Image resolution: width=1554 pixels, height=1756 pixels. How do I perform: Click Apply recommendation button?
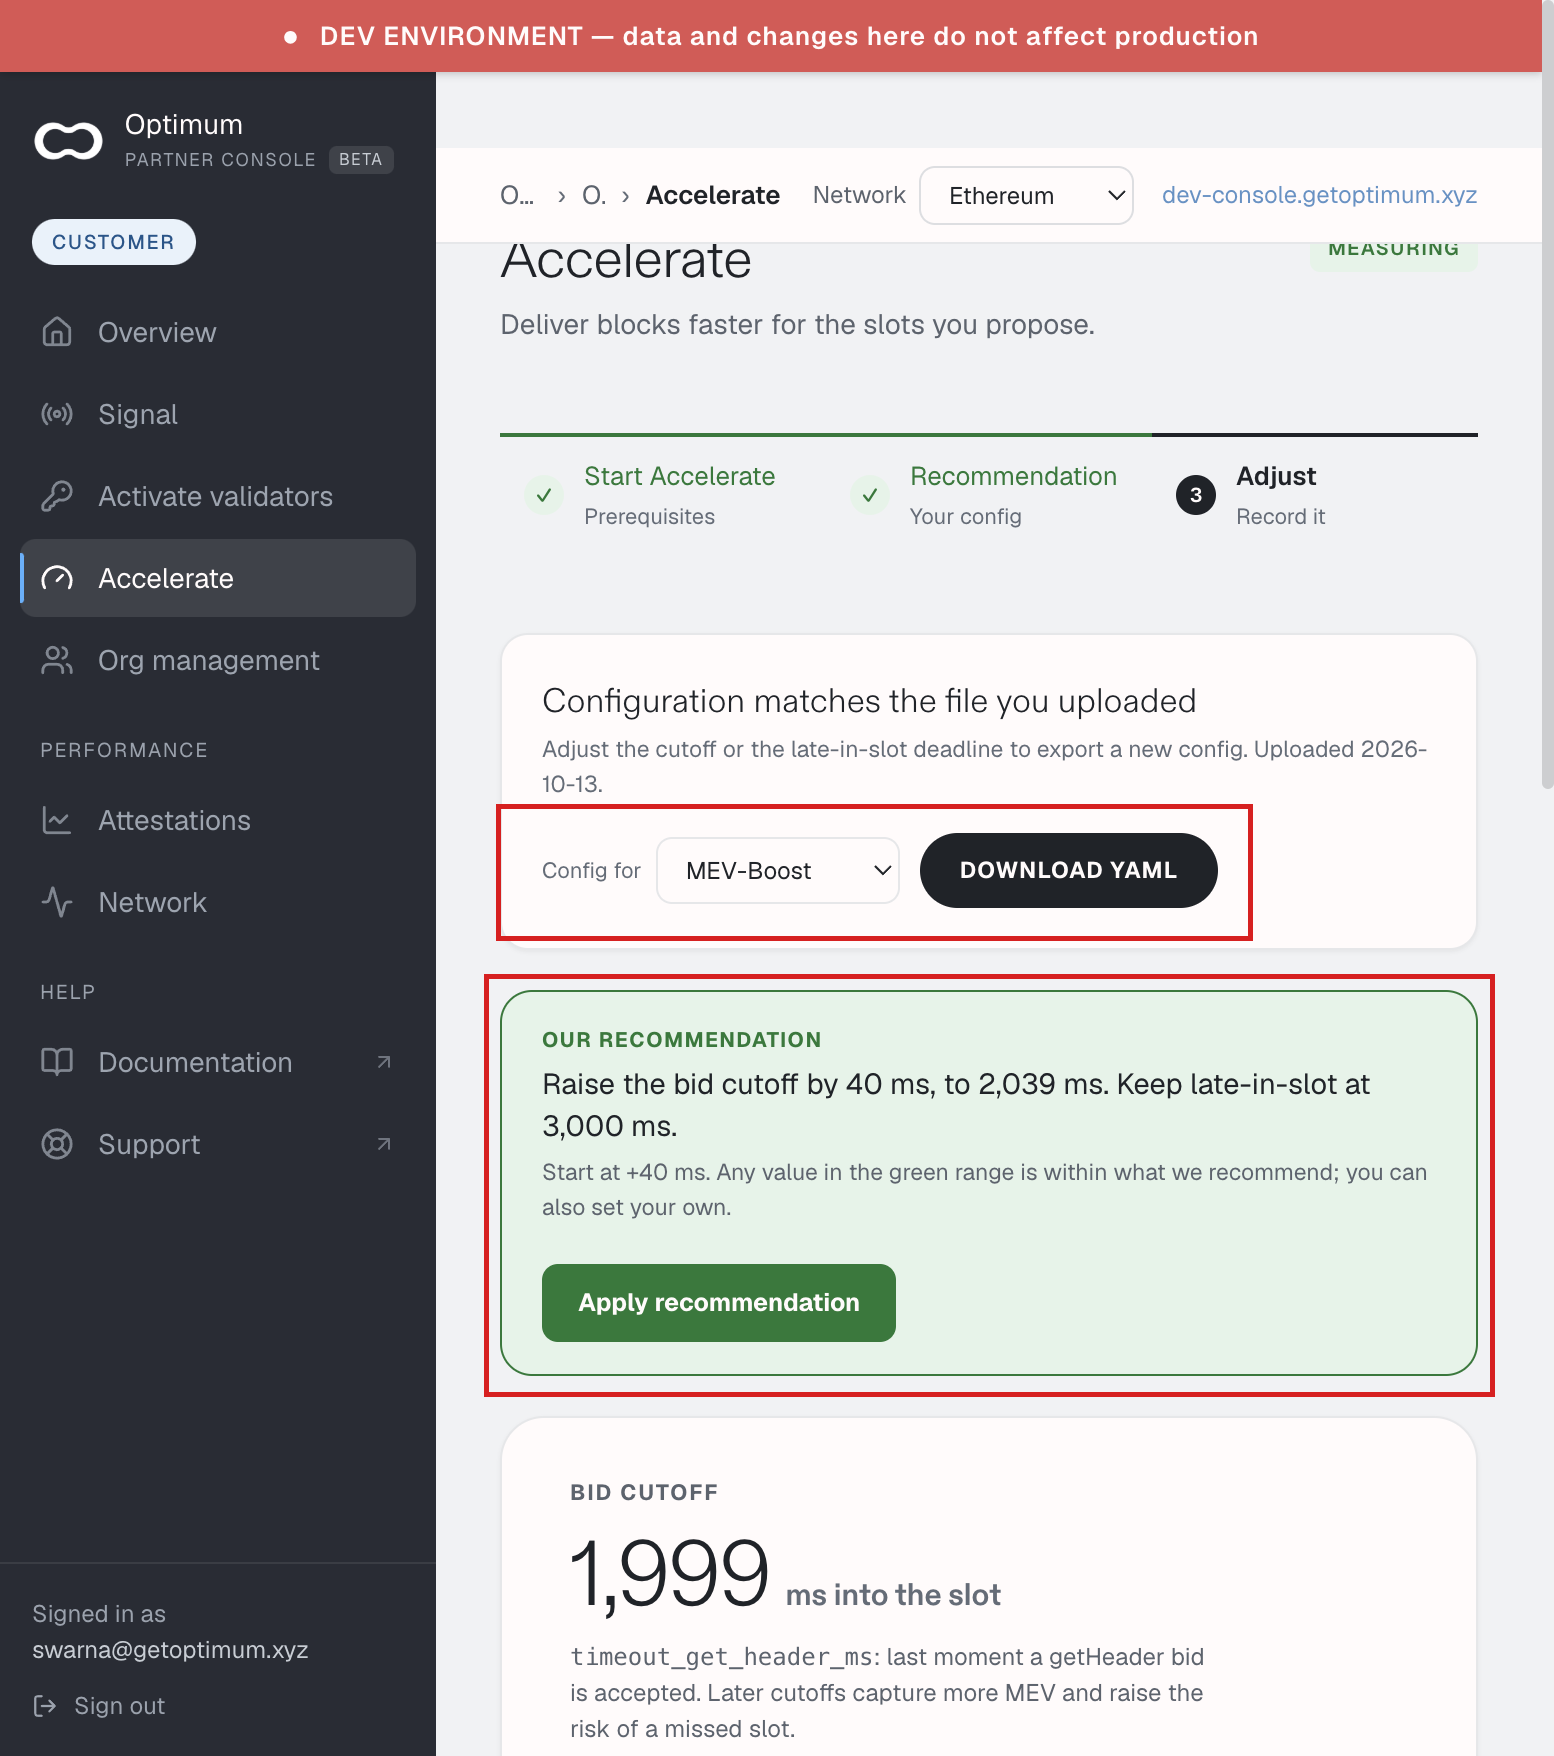[x=719, y=1303]
